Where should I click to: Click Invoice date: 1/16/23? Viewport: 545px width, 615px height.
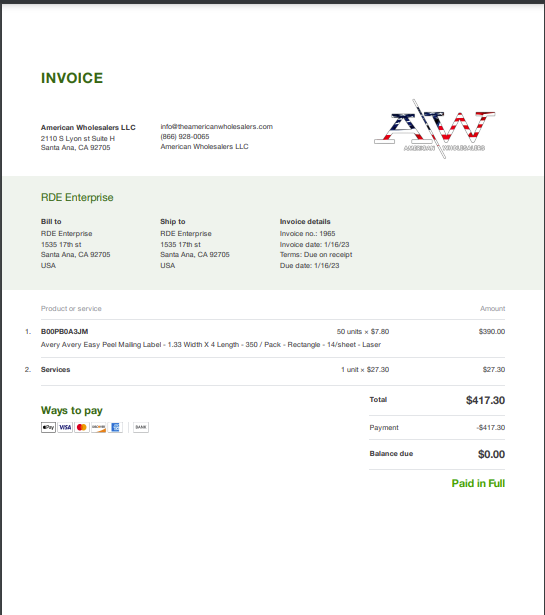pos(314,244)
